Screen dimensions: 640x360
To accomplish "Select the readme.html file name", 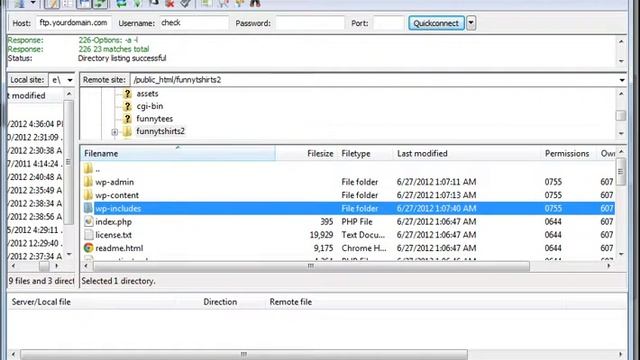I will (x=119, y=248).
